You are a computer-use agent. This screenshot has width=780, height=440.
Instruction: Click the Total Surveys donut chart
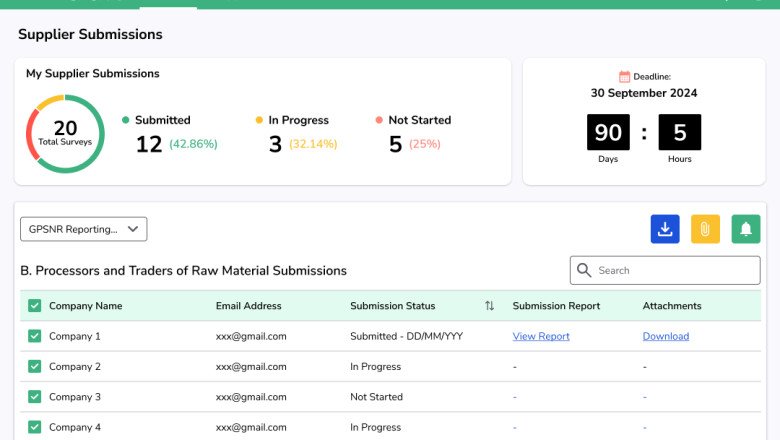click(65, 134)
